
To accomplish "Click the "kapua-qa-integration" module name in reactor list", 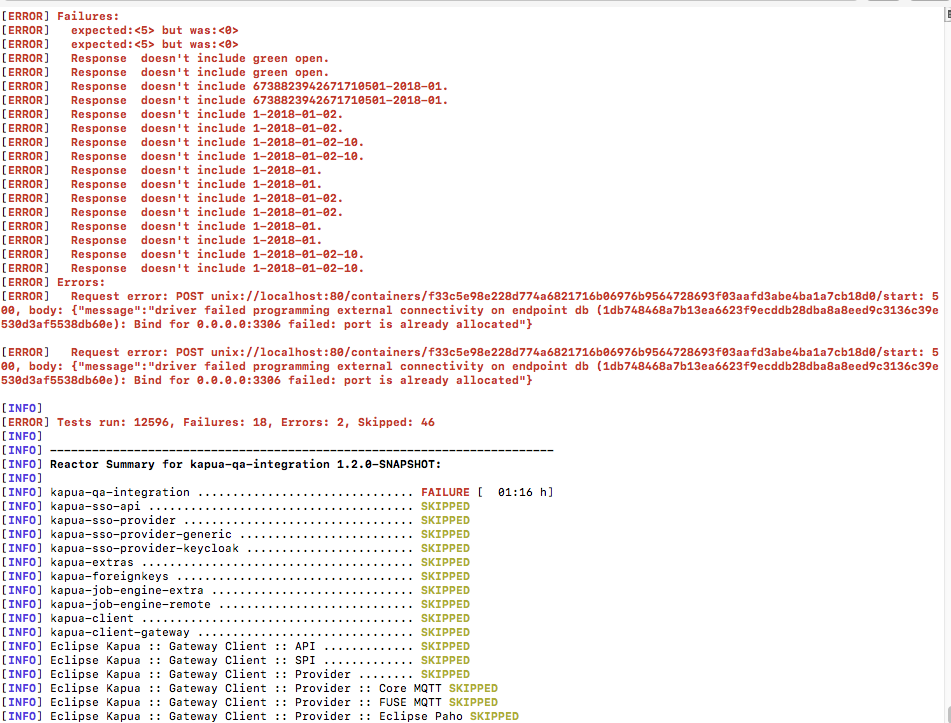I will pyautogui.click(x=120, y=493).
